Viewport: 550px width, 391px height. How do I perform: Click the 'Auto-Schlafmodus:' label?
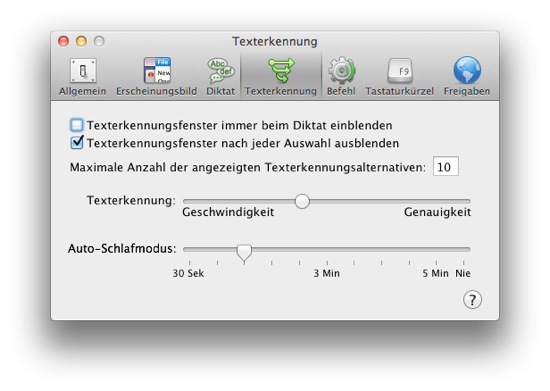122,249
